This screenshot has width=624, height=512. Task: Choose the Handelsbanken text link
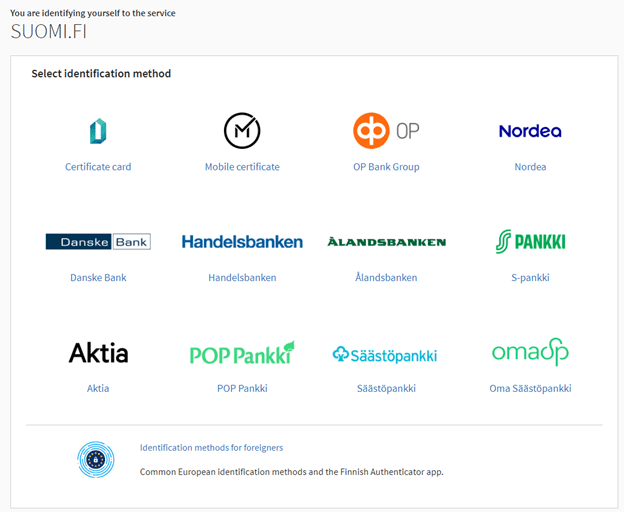(242, 277)
